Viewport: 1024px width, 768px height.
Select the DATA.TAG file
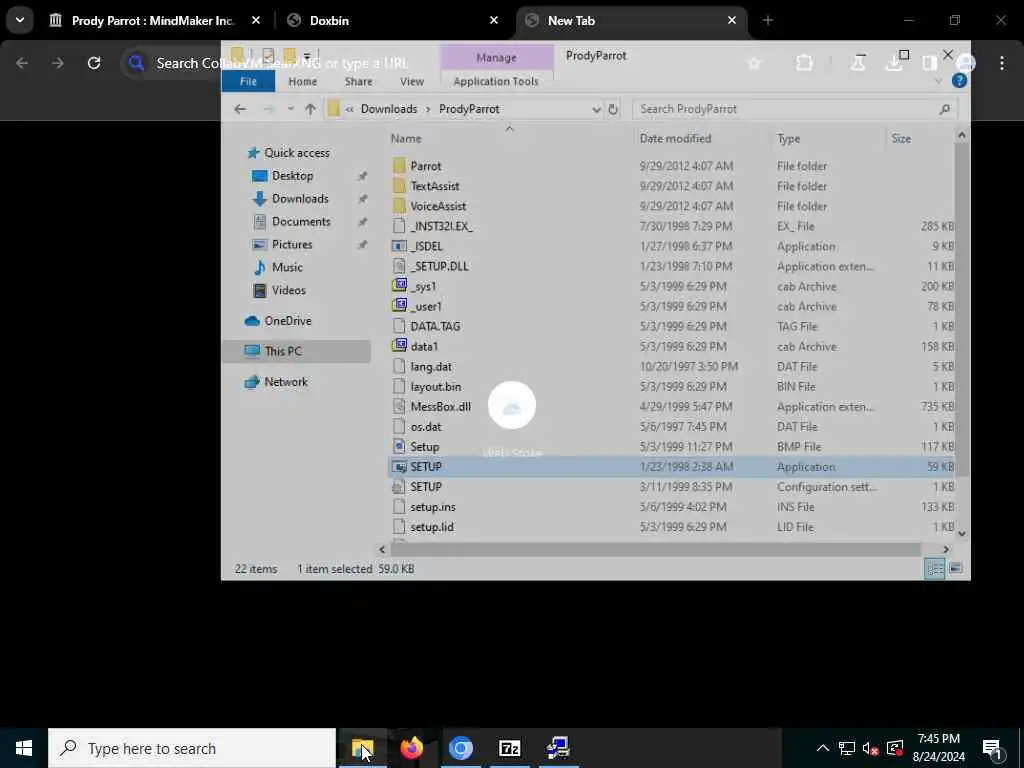[x=435, y=327]
